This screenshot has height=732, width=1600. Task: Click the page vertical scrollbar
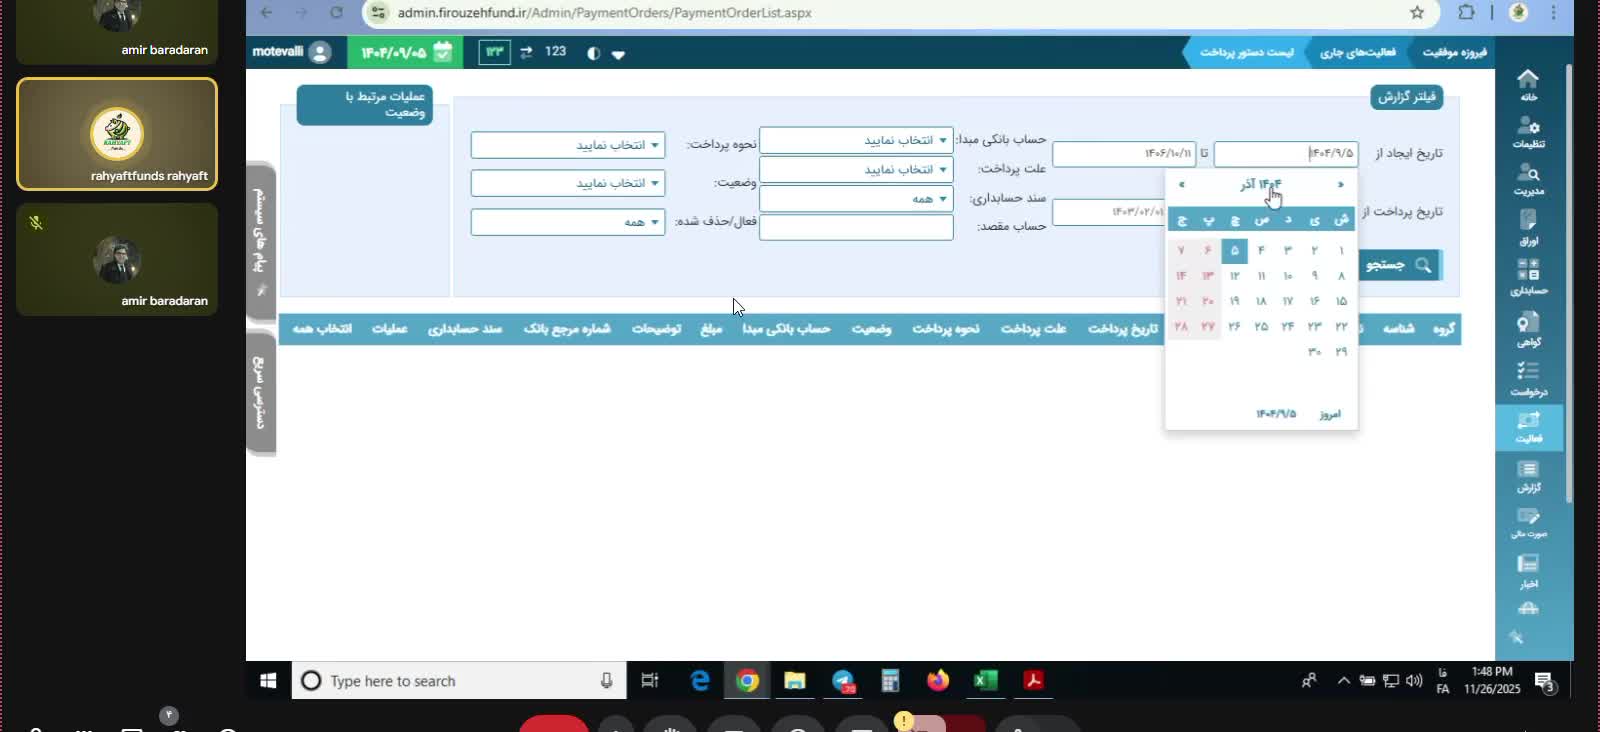tap(1569, 283)
